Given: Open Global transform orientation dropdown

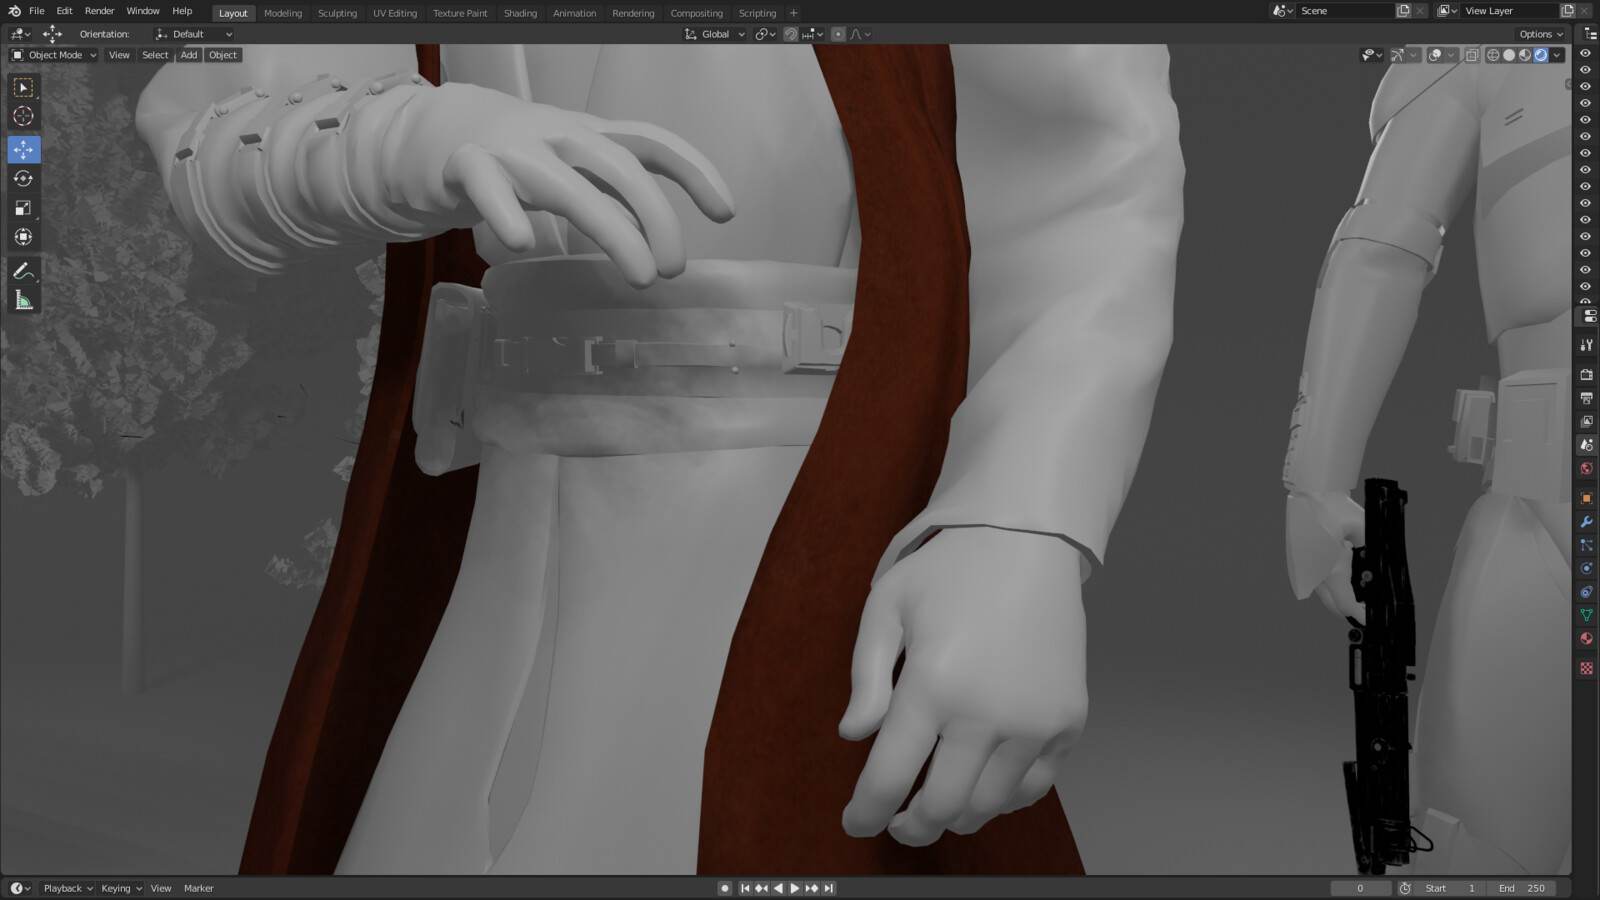Looking at the screenshot, I should click(x=715, y=34).
